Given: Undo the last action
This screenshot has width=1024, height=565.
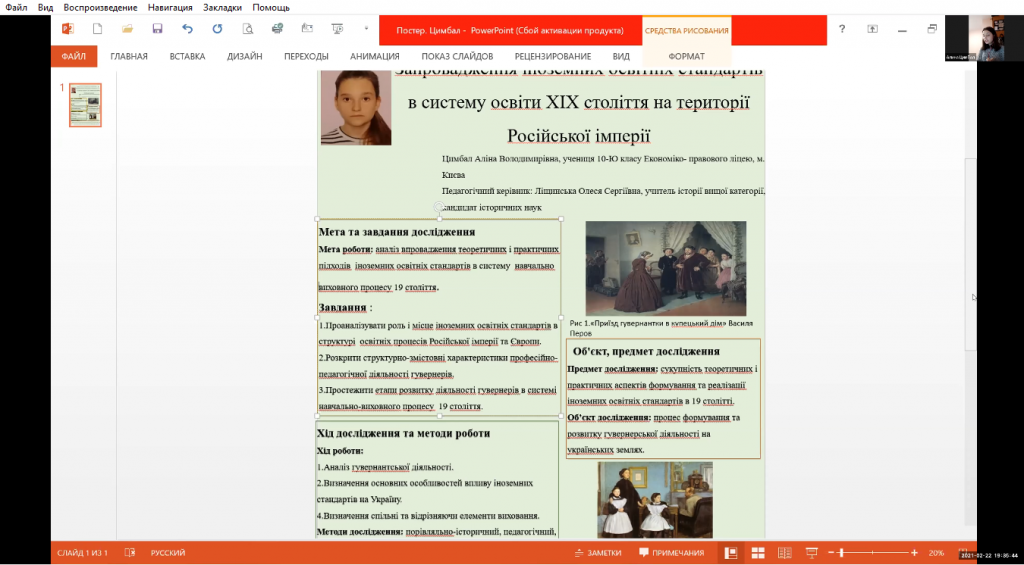Looking at the screenshot, I should pyautogui.click(x=187, y=29).
